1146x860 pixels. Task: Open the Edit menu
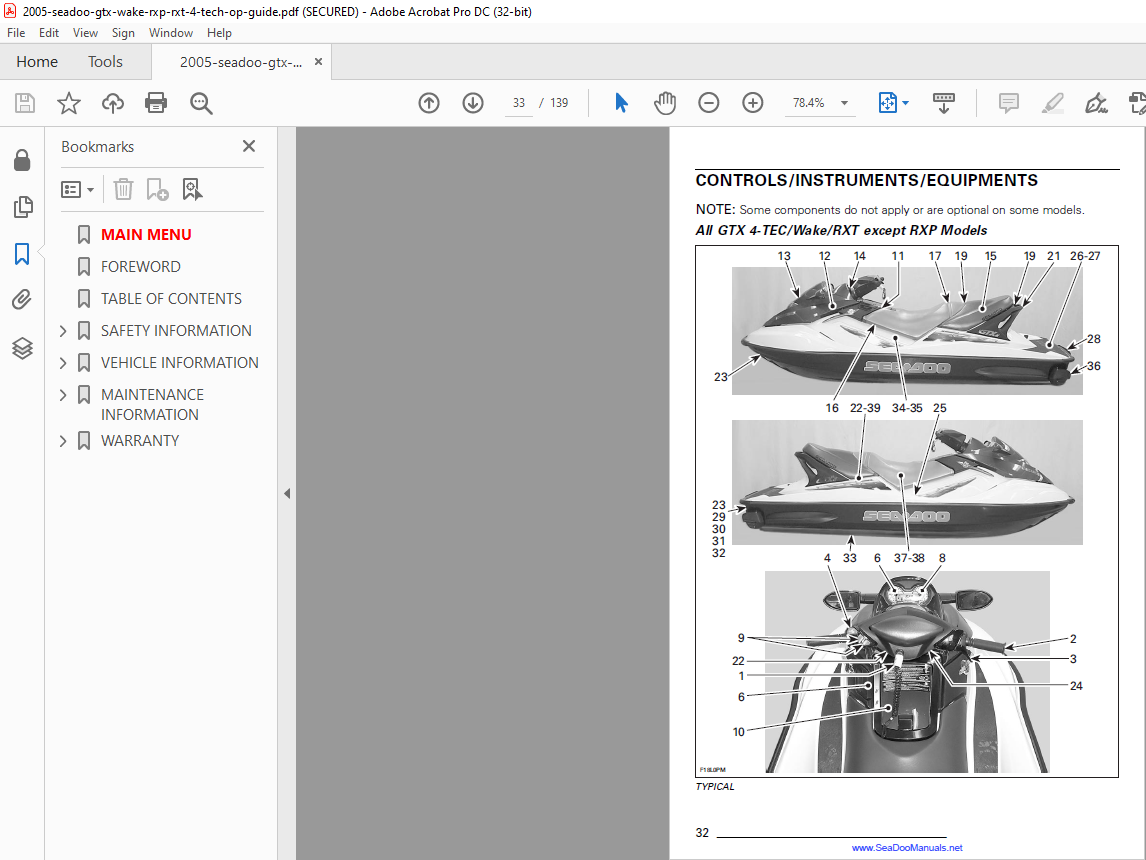(x=49, y=33)
